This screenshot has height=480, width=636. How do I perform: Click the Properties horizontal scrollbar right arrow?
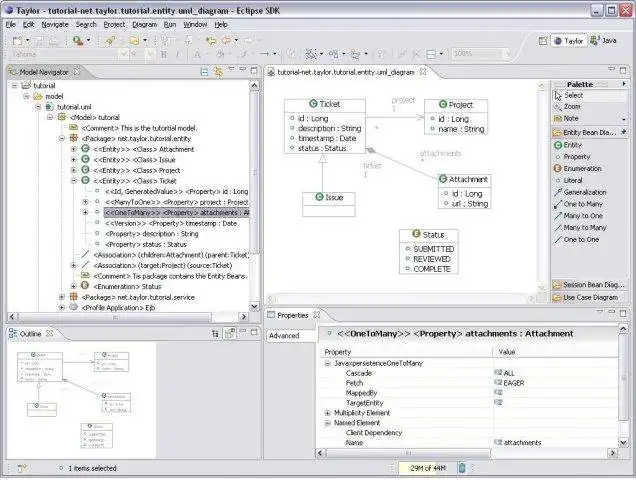(x=612, y=453)
